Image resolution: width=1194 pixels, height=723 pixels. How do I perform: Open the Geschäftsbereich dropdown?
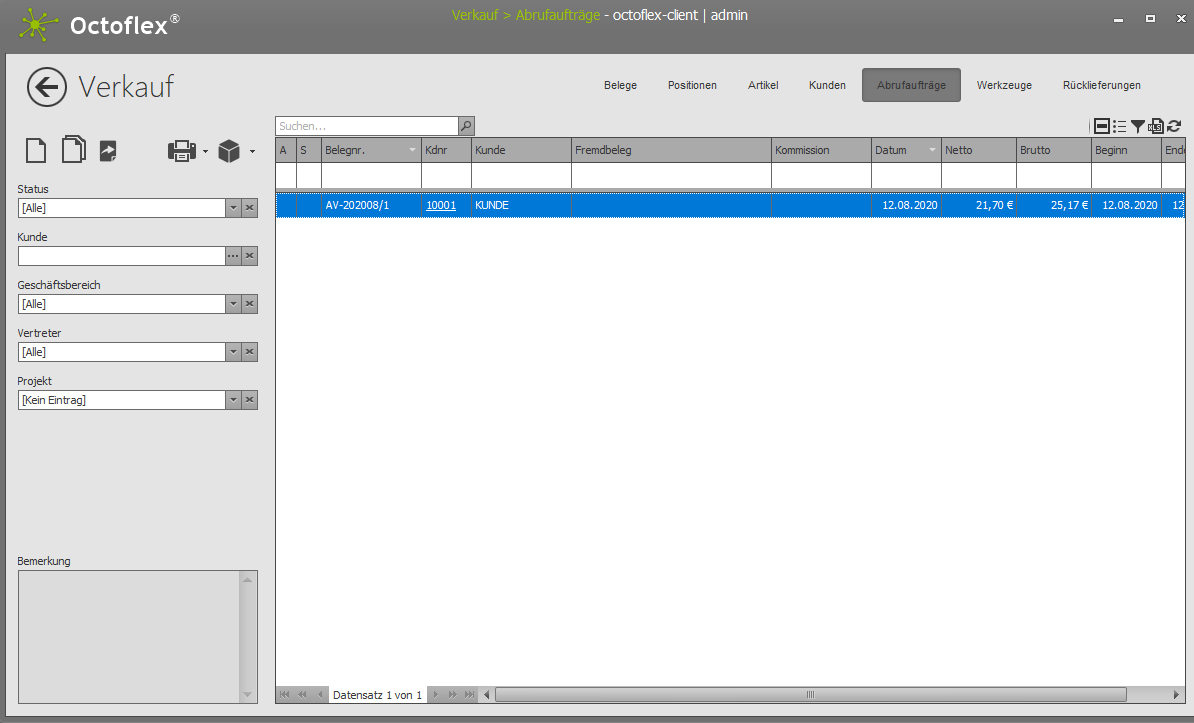pos(233,304)
